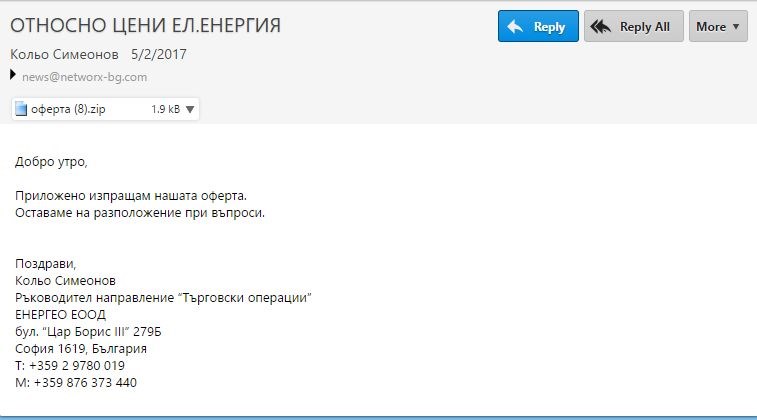The width and height of the screenshot is (757, 420).
Task: Open the оферта (8).zip attachment
Action: tap(68, 109)
